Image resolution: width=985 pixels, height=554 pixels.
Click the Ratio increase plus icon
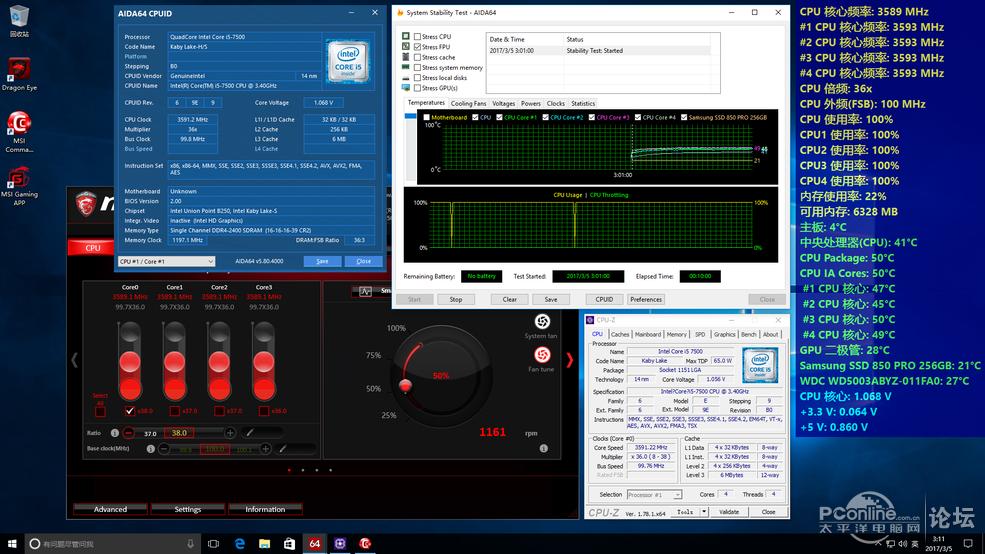coord(230,433)
